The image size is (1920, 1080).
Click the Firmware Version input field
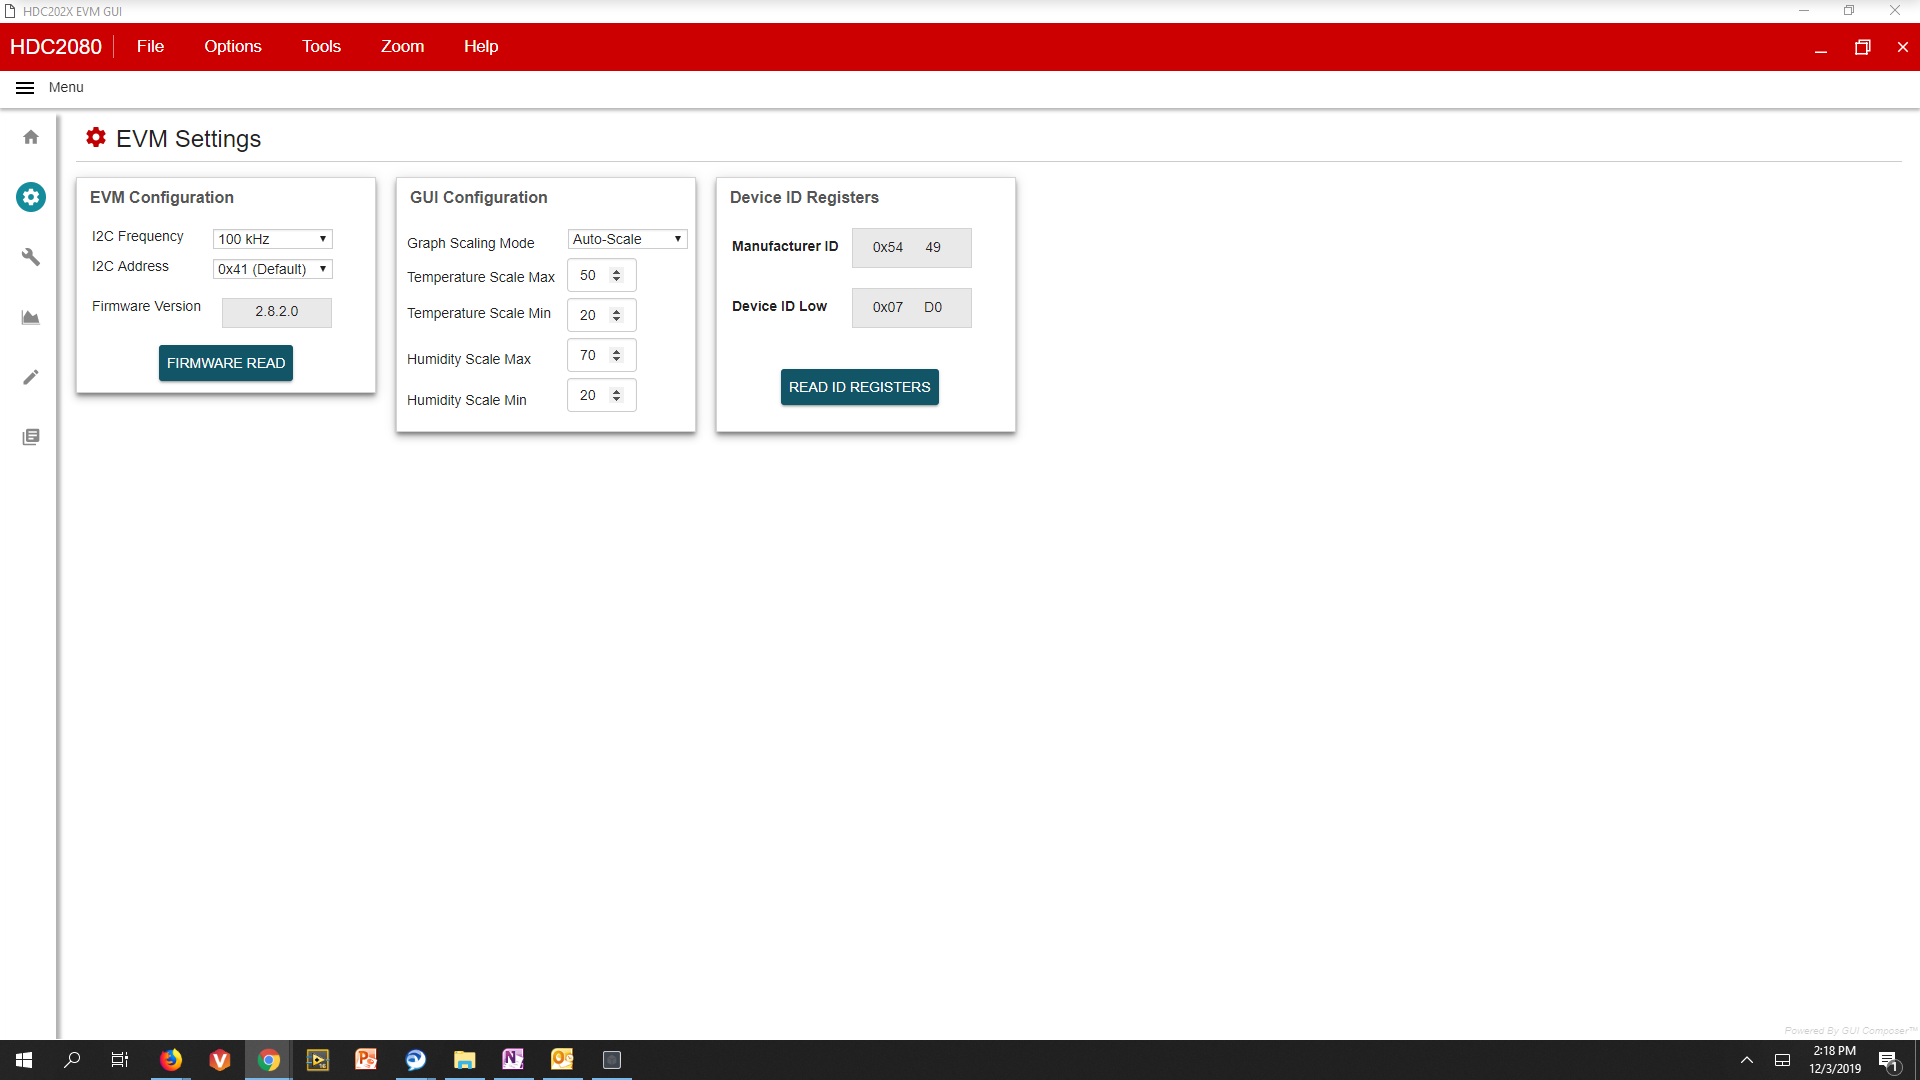[277, 311]
